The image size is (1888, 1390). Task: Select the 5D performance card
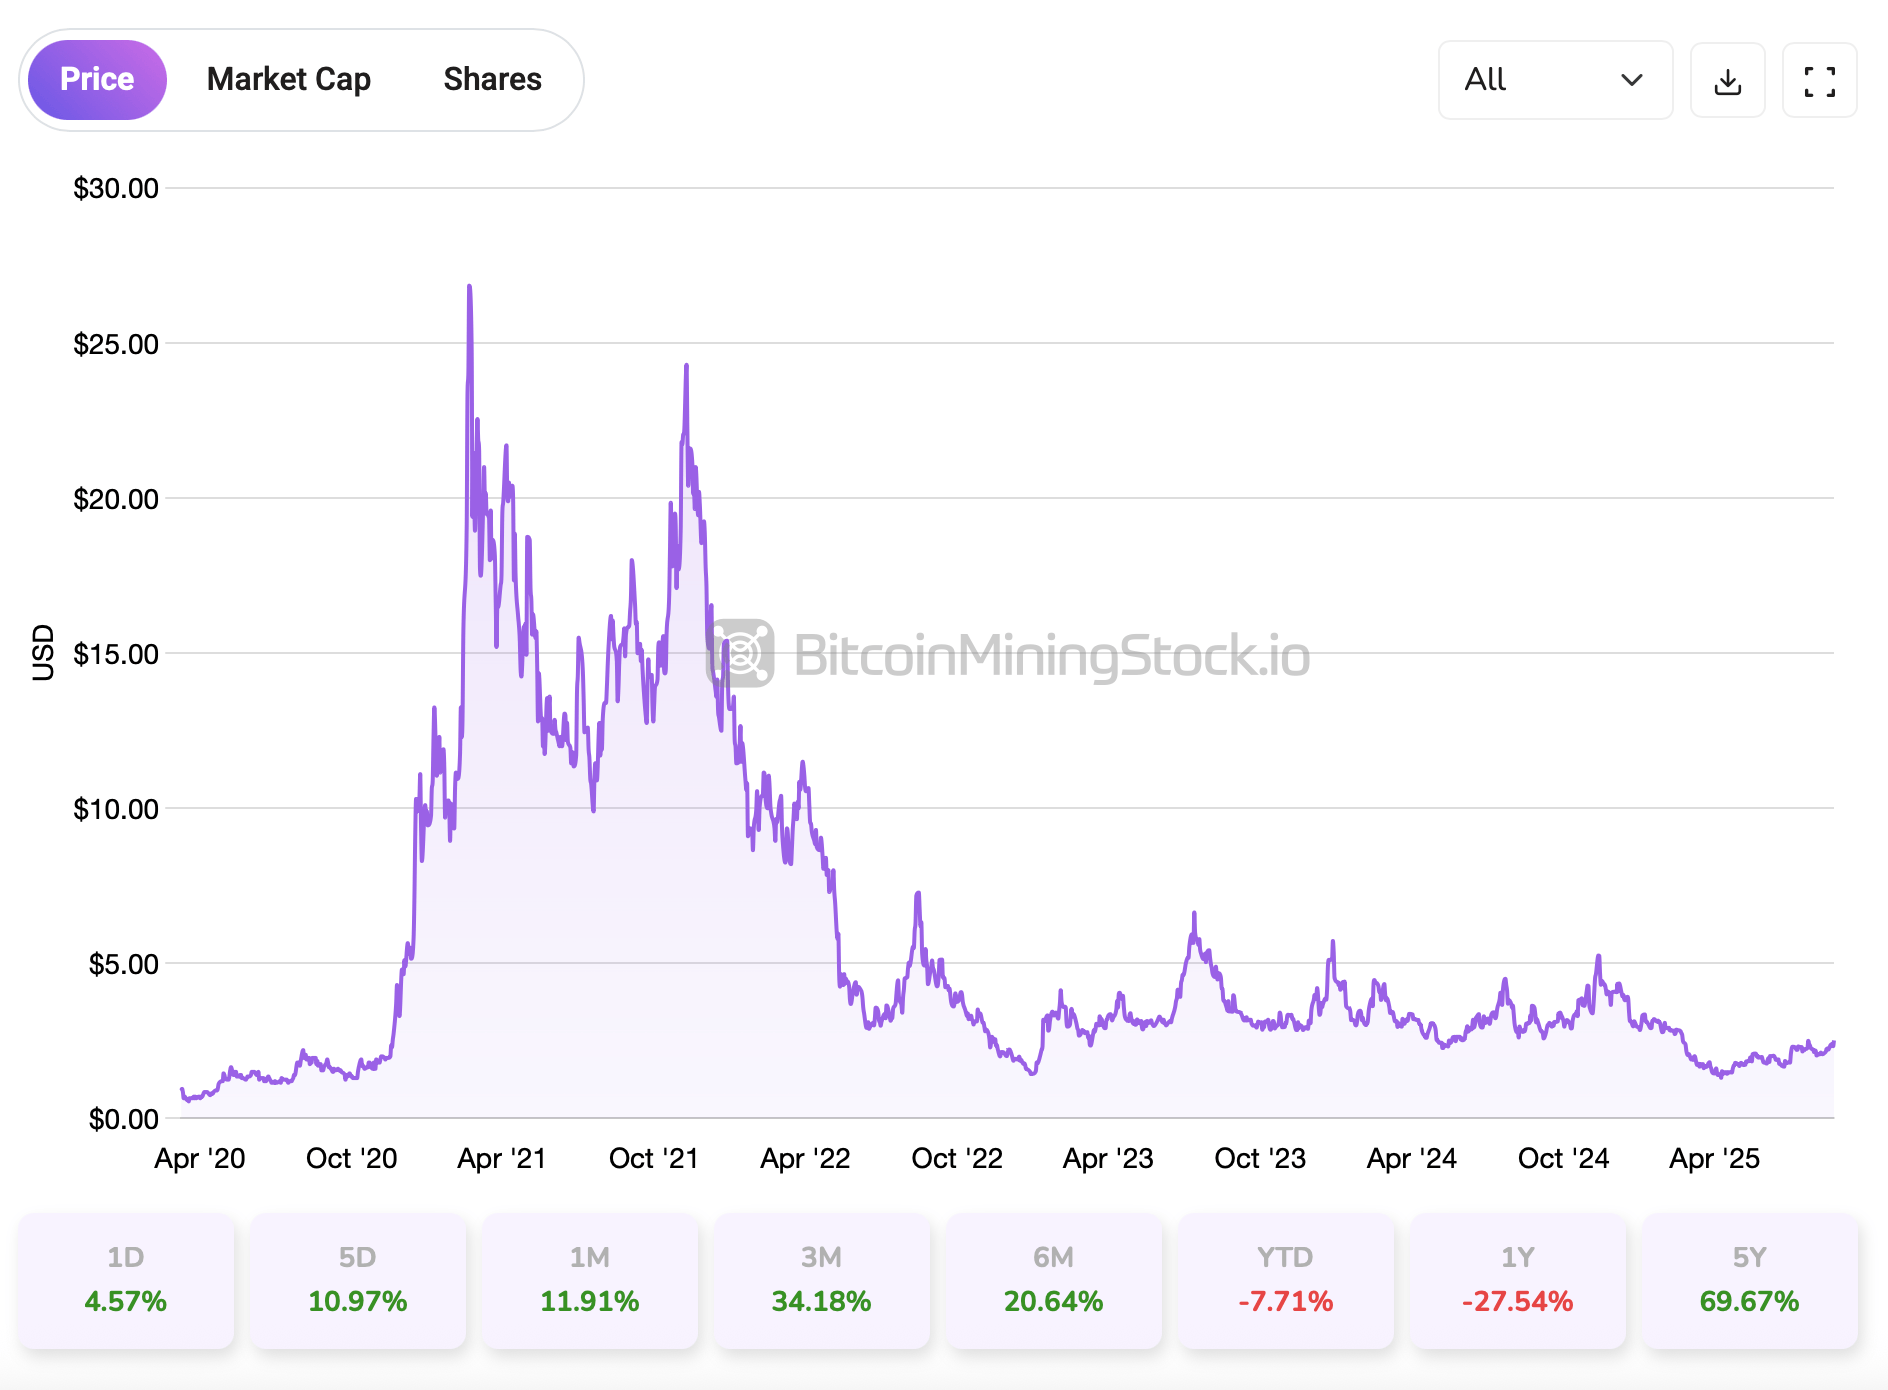(x=357, y=1281)
